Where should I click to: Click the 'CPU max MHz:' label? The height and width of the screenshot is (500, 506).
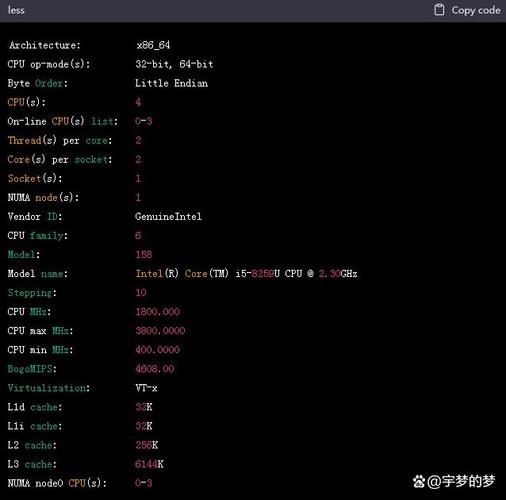pos(40,331)
